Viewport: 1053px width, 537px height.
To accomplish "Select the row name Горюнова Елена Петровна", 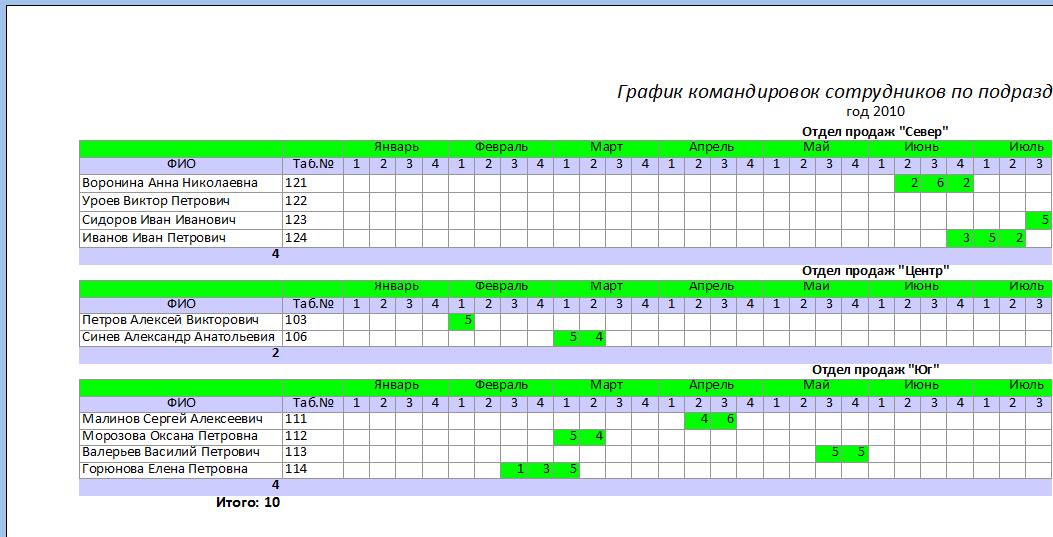I will (x=165, y=469).
